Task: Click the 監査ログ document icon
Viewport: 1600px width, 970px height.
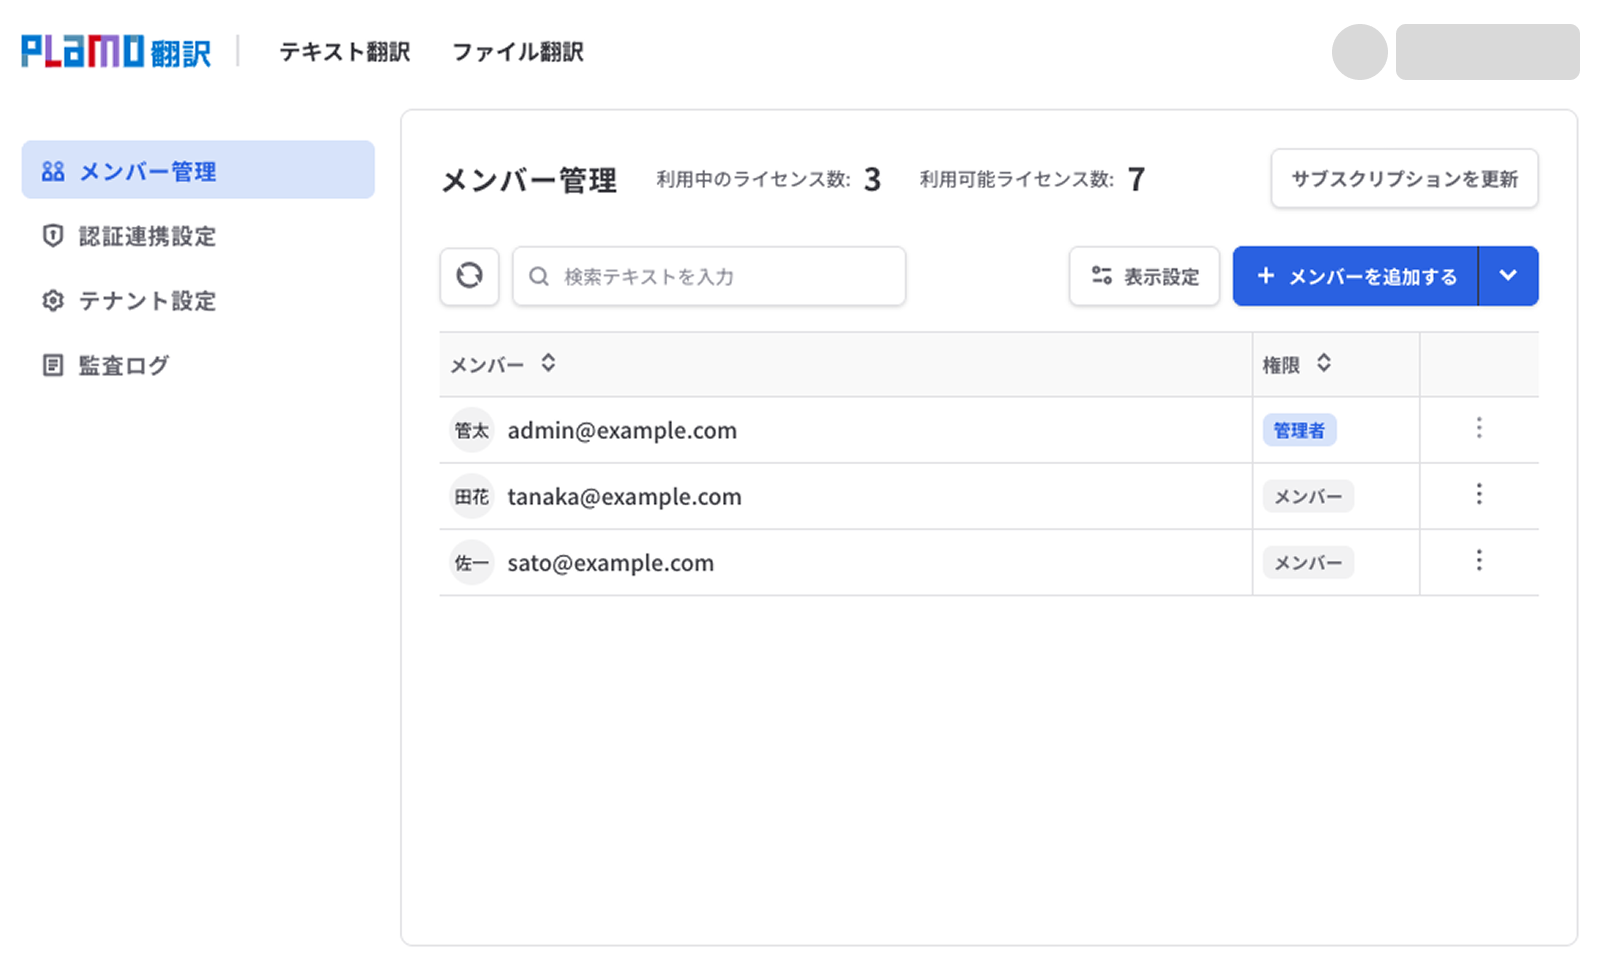Action: click(52, 364)
